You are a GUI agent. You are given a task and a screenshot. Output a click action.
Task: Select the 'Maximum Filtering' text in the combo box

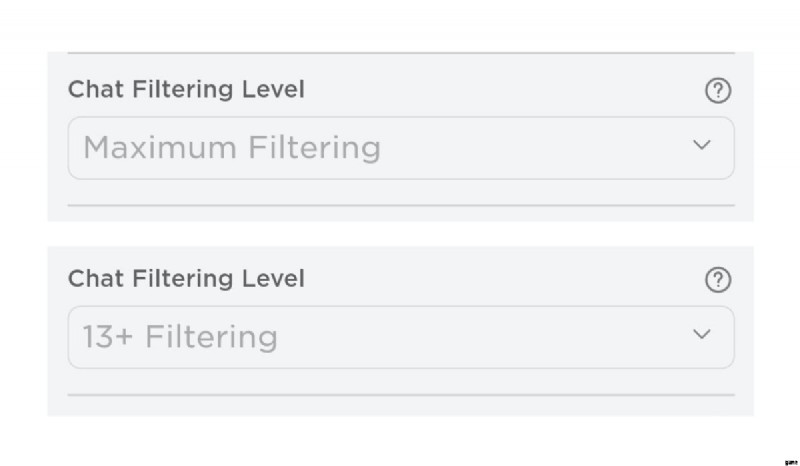(231, 149)
